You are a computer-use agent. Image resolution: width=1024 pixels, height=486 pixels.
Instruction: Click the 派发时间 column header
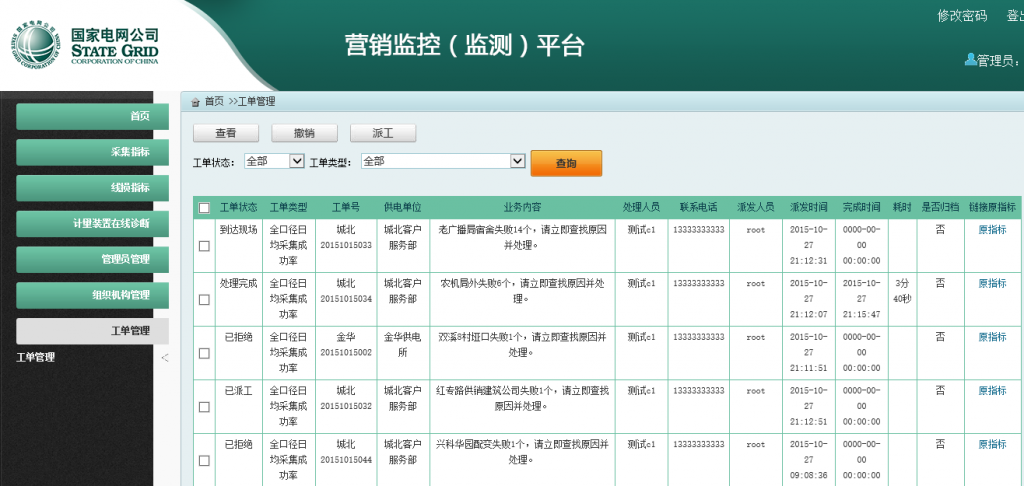coord(808,208)
